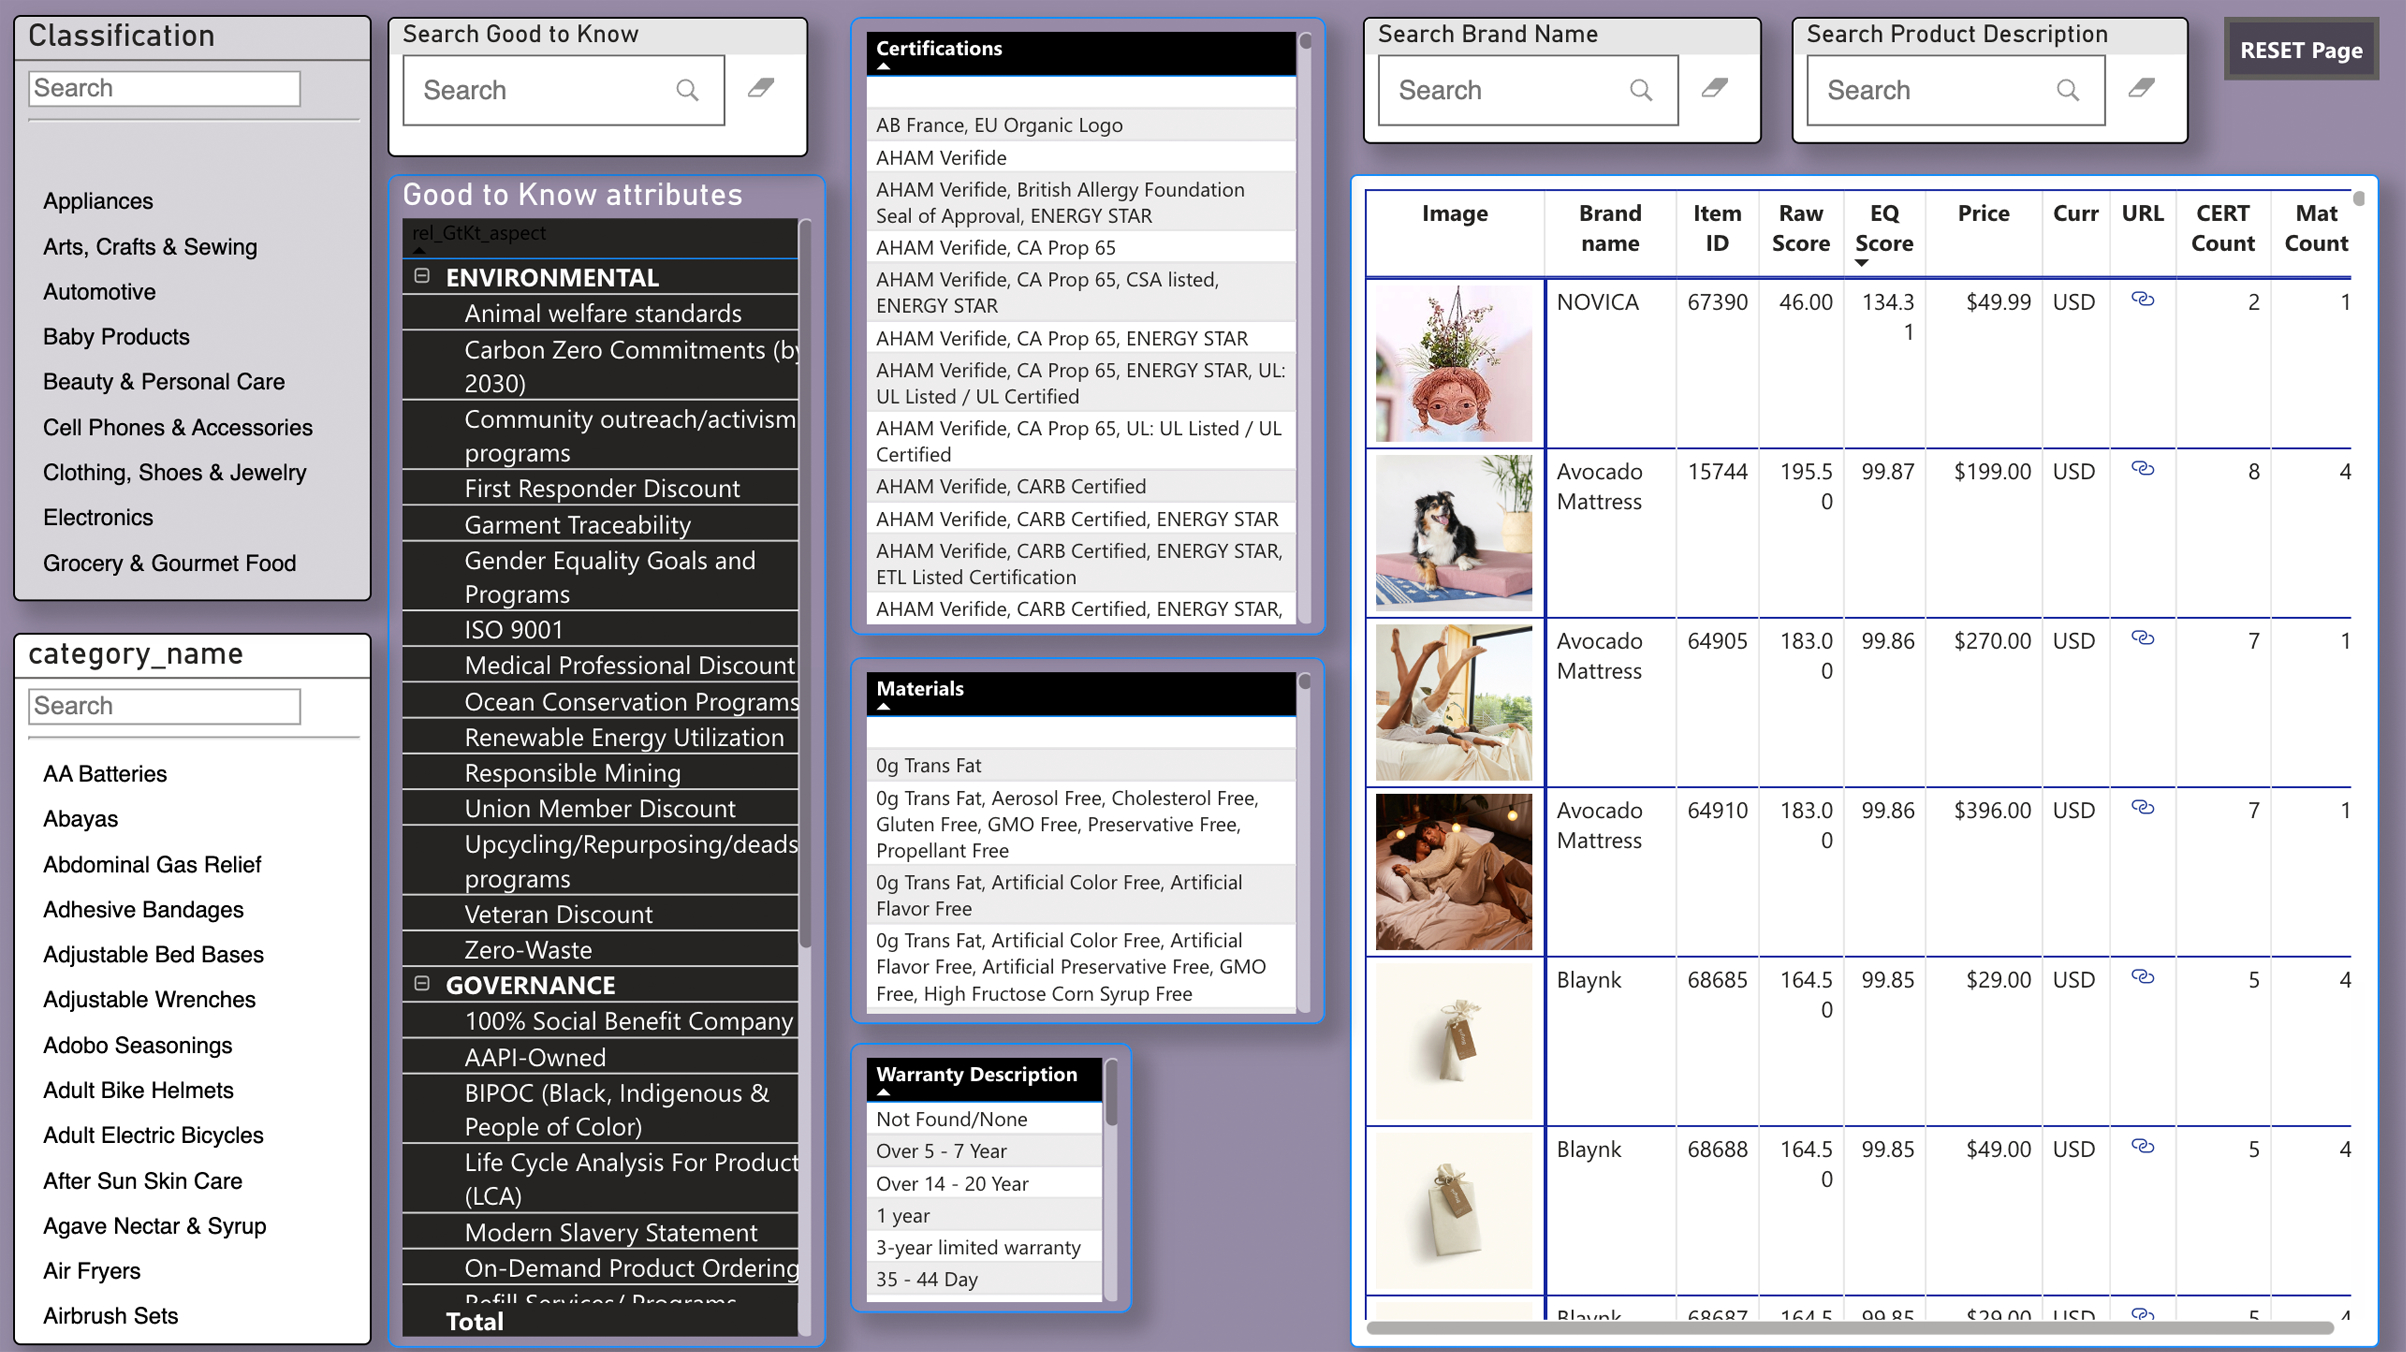Clear the Brand Name search with the eraser icon
Screen dimensions: 2406x1352
pyautogui.click(x=1715, y=88)
